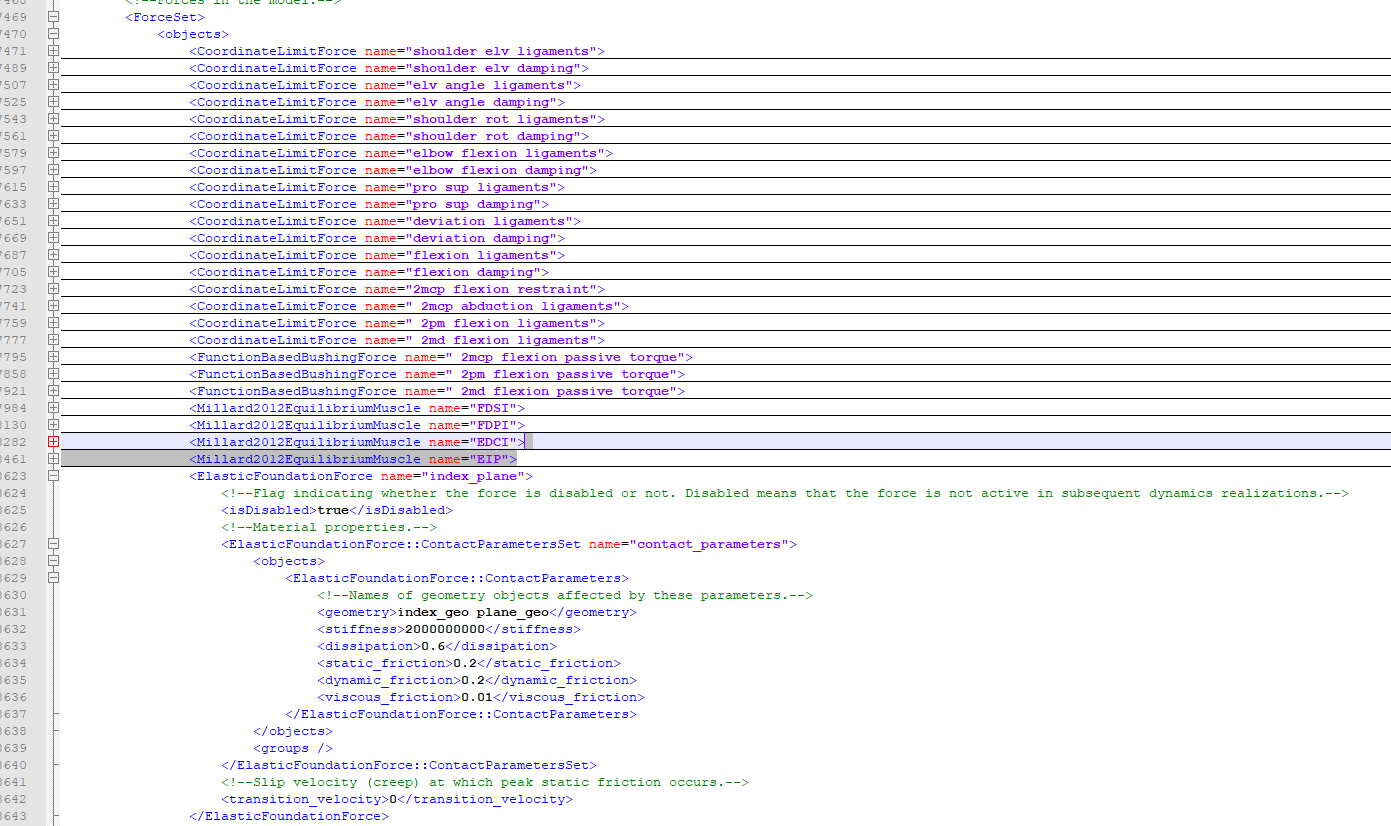Expand the "elbow flexion damping" fold marker

53,170
